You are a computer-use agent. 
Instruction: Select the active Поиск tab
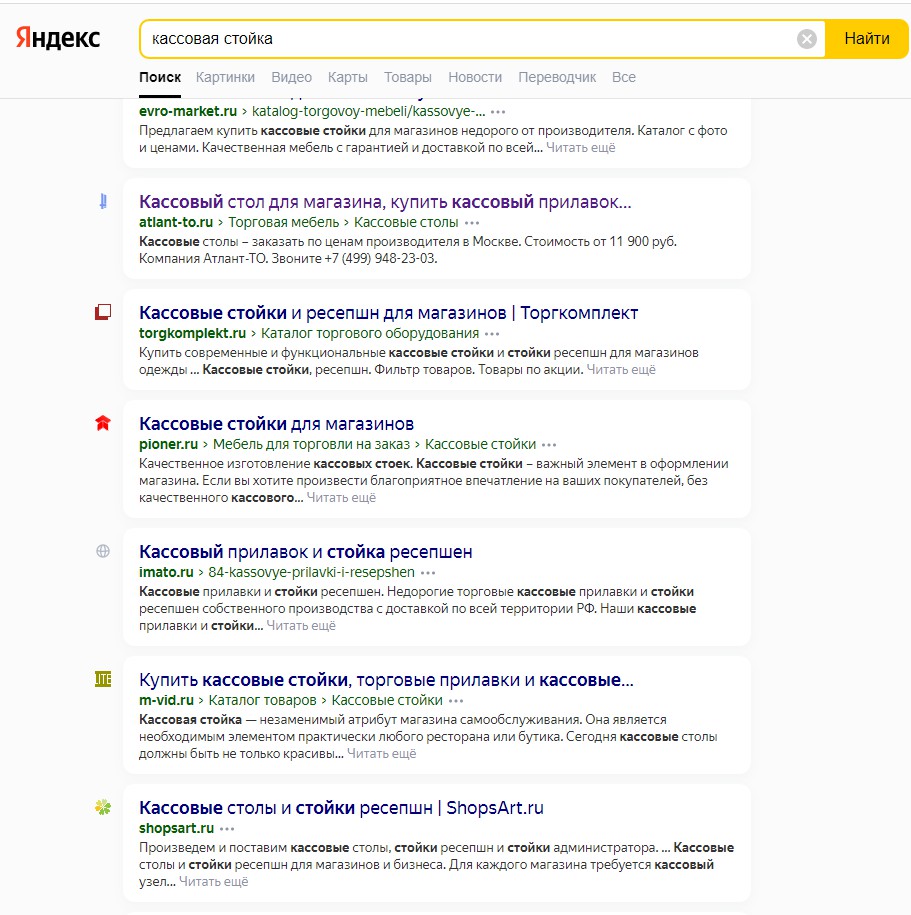pyautogui.click(x=160, y=77)
